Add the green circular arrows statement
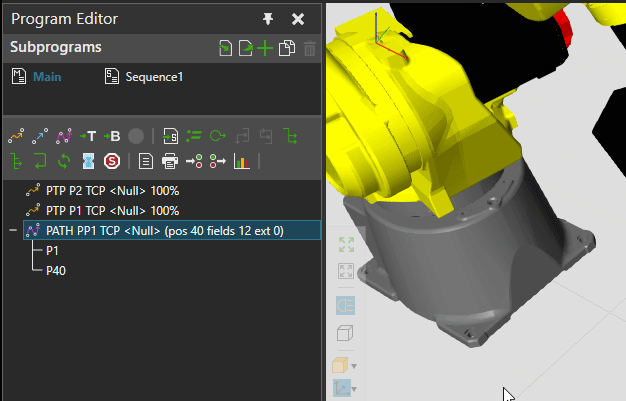 64,161
